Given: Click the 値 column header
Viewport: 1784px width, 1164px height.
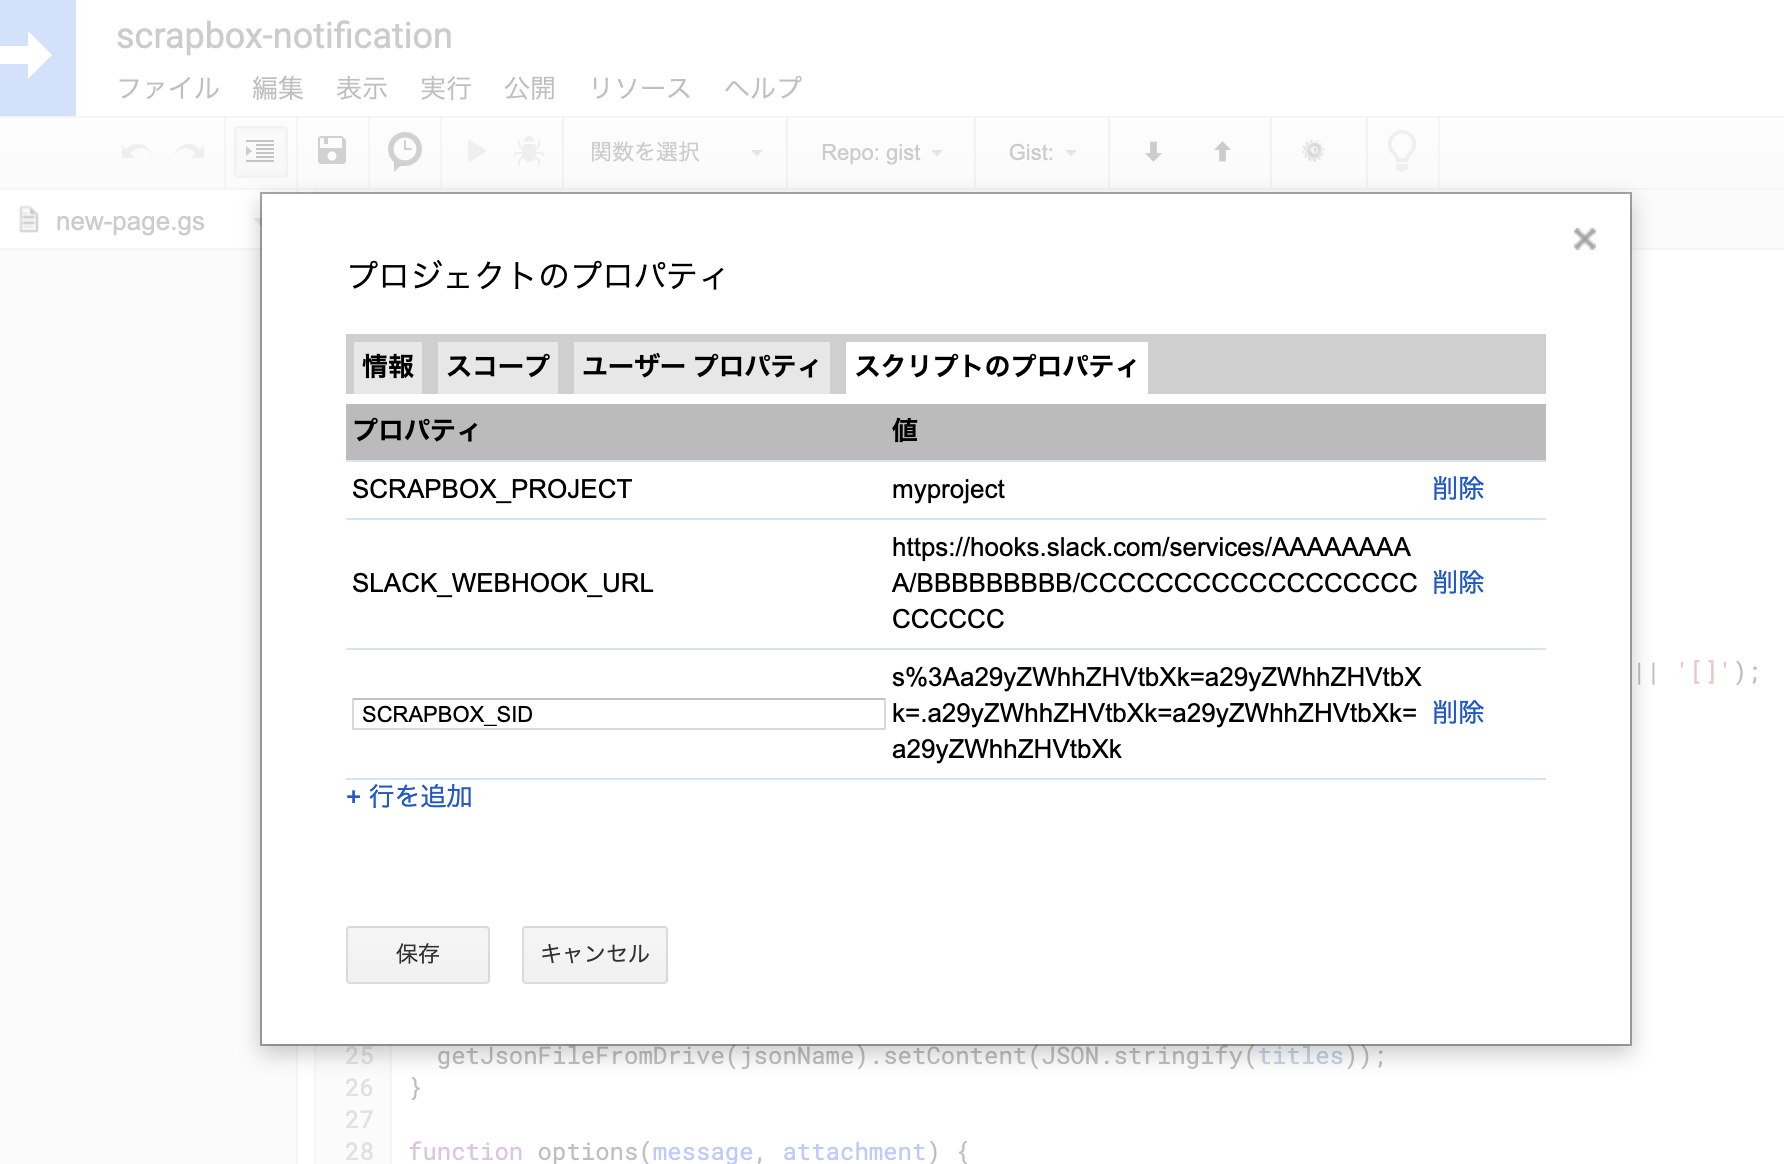Looking at the screenshot, I should tap(905, 431).
